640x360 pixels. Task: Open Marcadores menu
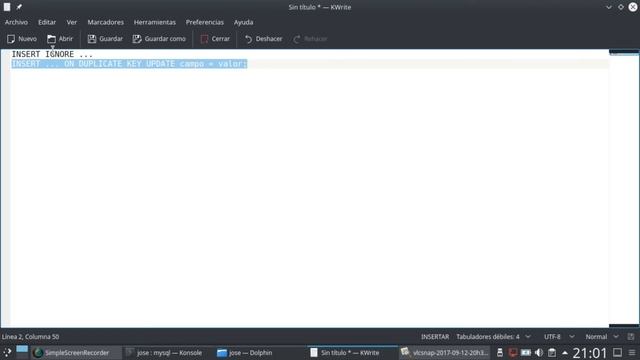click(106, 22)
